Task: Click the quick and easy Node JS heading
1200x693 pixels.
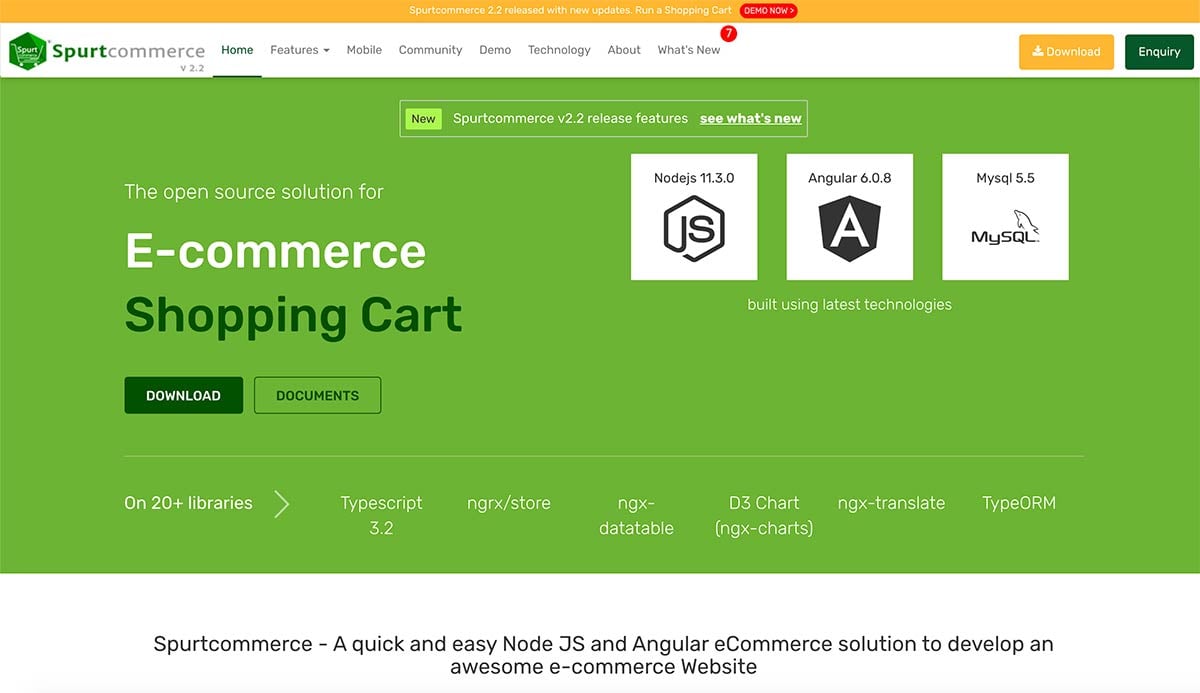Action: 603,655
